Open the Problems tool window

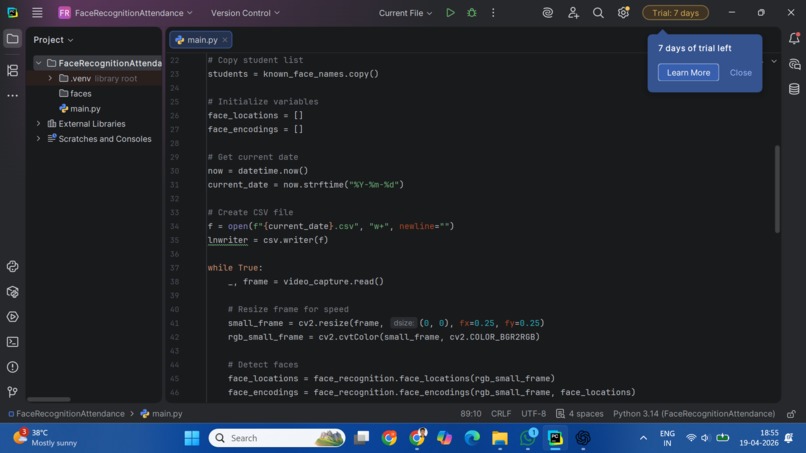click(x=12, y=367)
